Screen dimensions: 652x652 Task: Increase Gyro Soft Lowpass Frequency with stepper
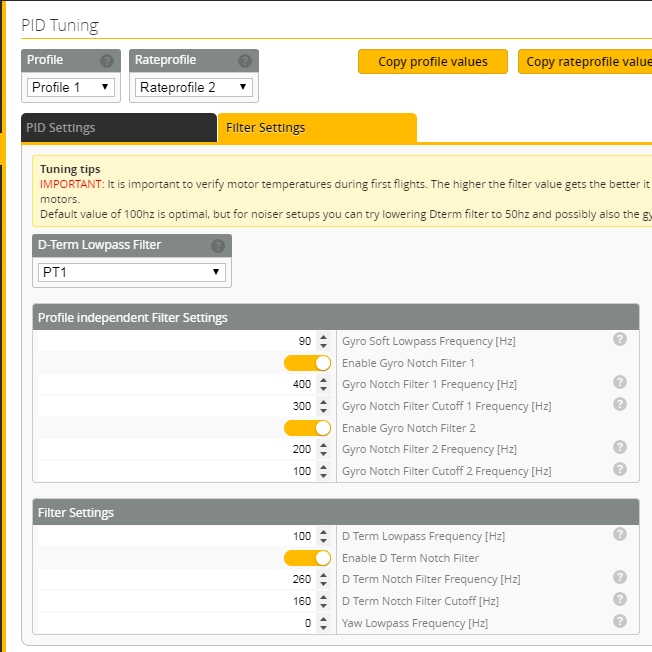tap(324, 337)
